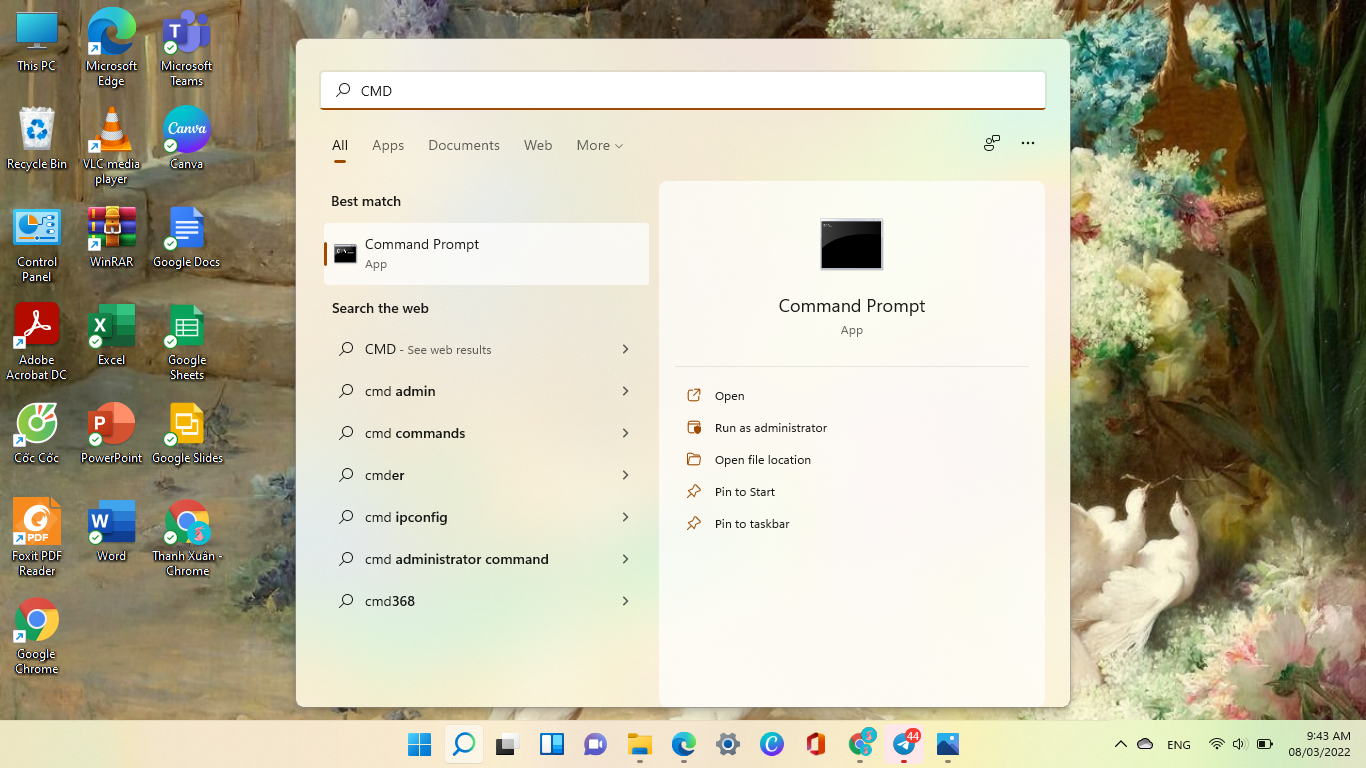This screenshot has height=768, width=1366.
Task: Expand the 'cmd admin' suggestion arrow
Action: pos(625,391)
